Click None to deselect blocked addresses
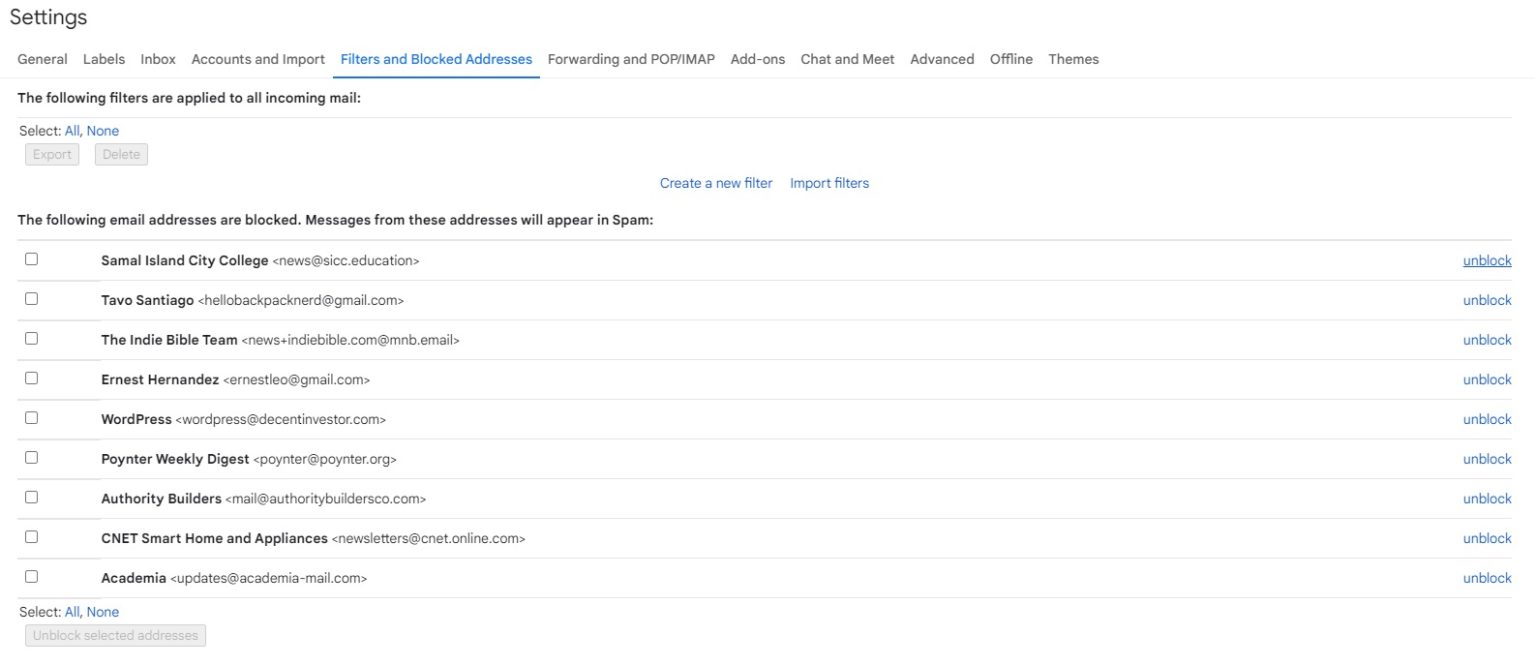 tap(102, 611)
